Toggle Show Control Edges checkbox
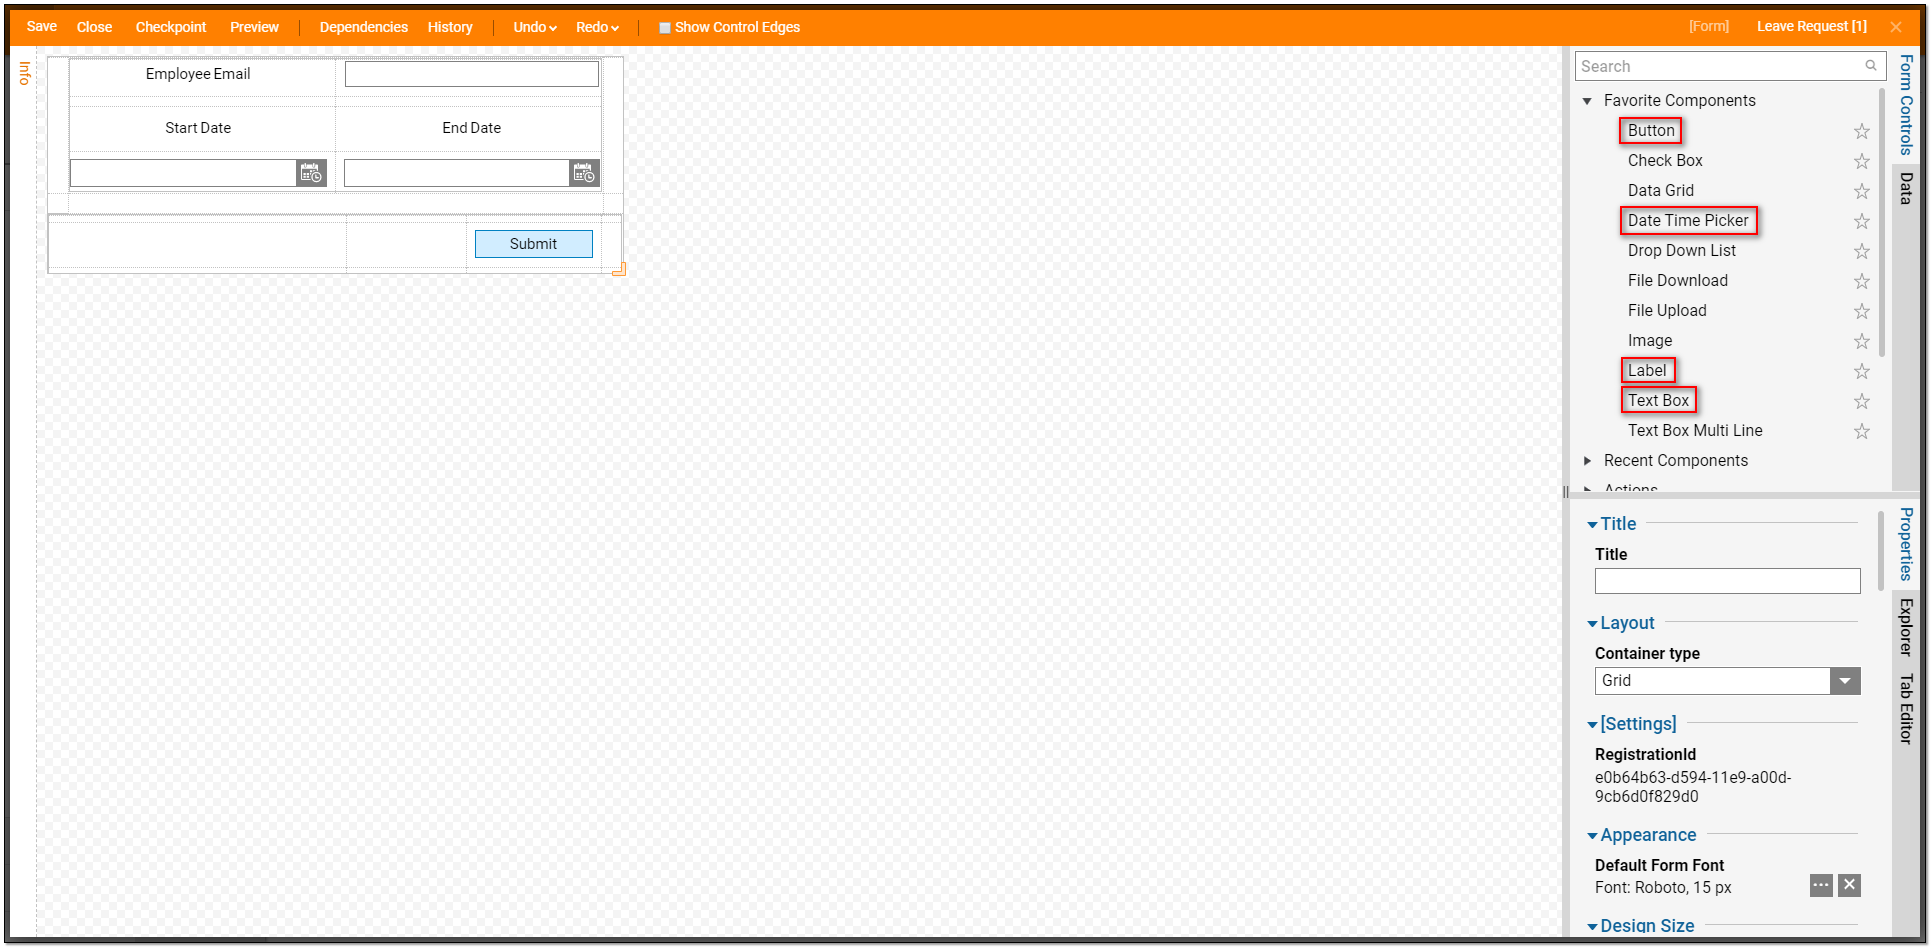The width and height of the screenshot is (1931, 948). coord(665,28)
